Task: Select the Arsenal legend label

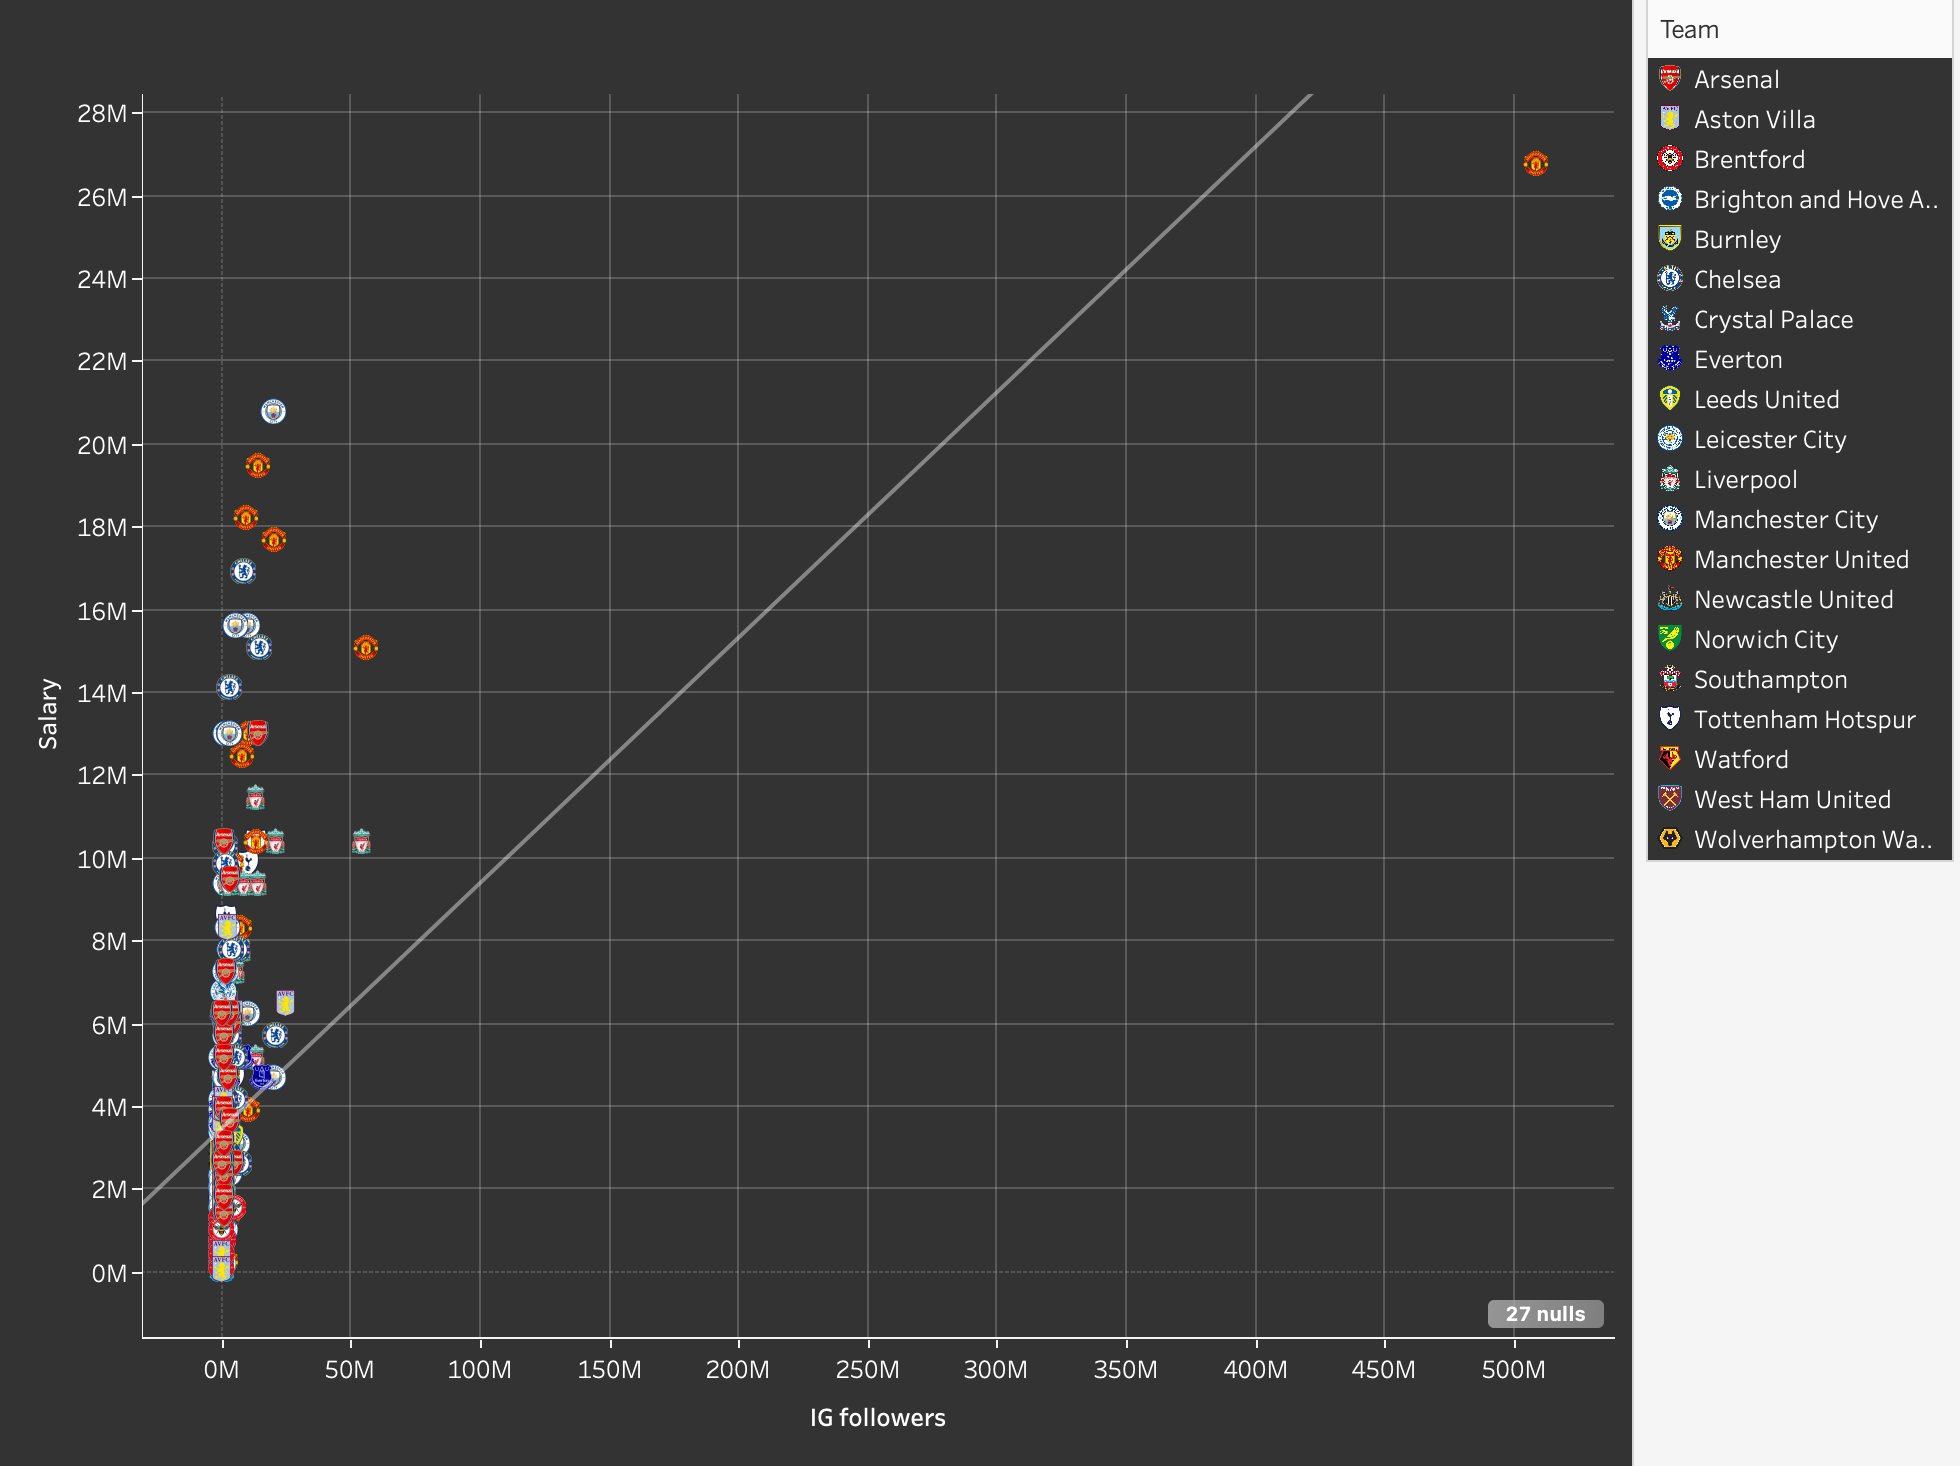Action: (x=1736, y=80)
